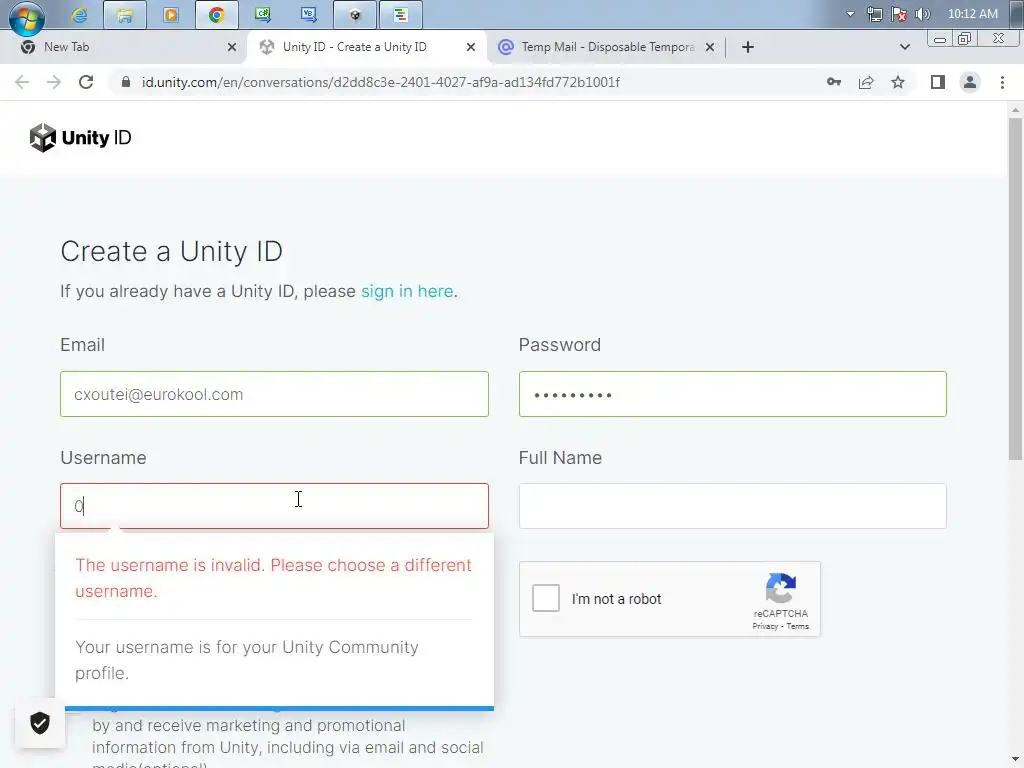The height and width of the screenshot is (768, 1024).
Task: Open the colored-bars taskbar app icon
Action: point(400,15)
